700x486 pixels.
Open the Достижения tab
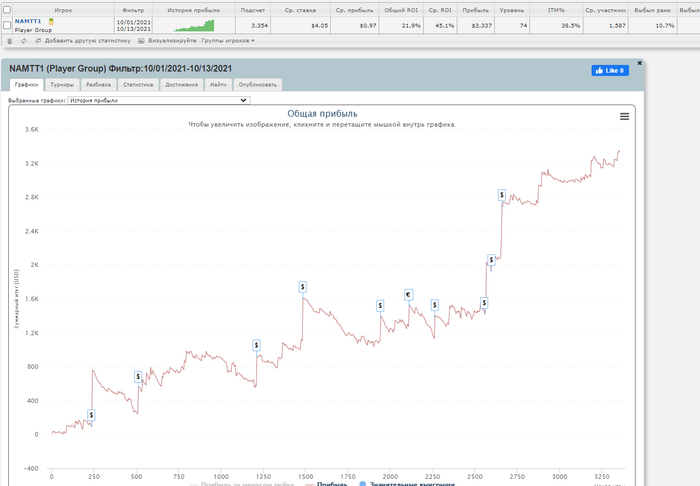(x=181, y=84)
